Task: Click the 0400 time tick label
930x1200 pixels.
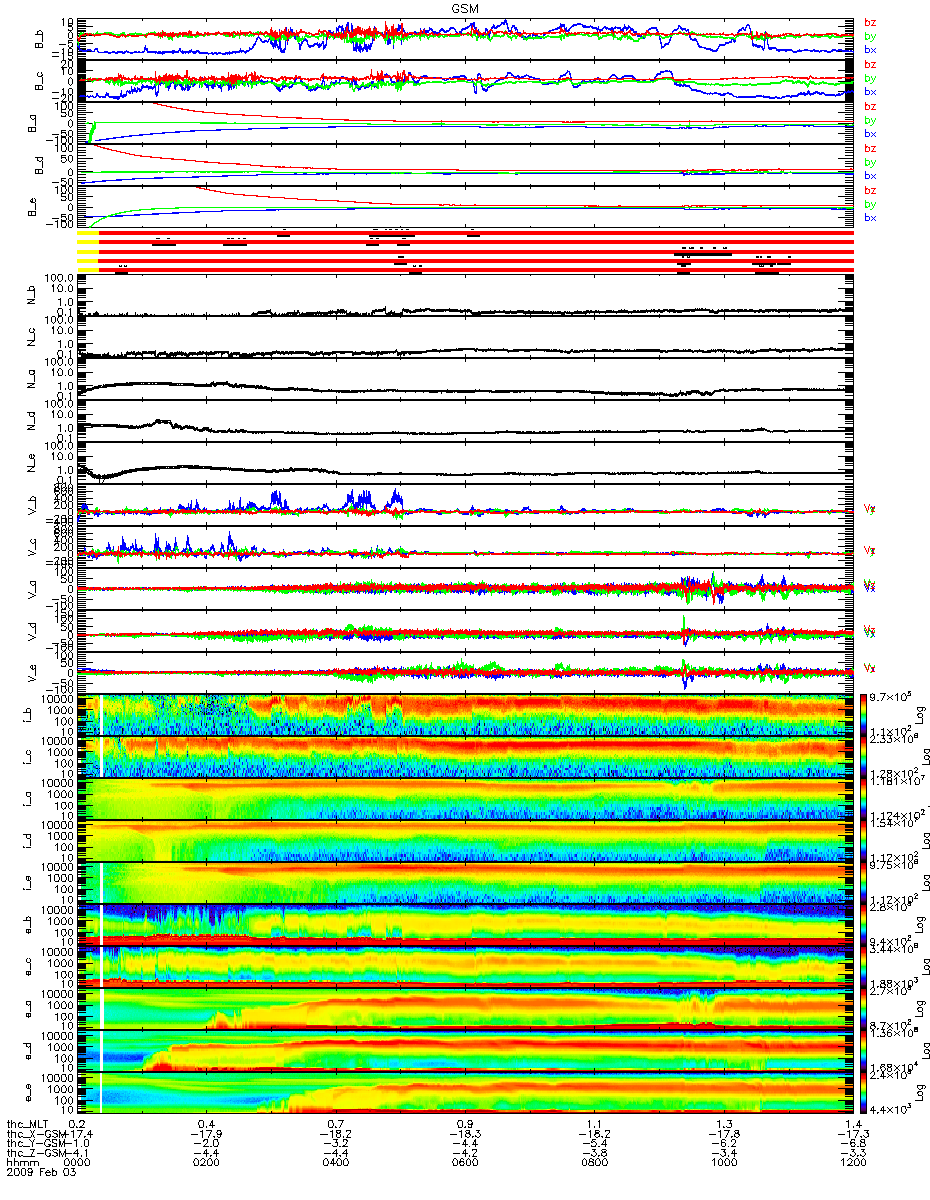Action: (x=336, y=1163)
